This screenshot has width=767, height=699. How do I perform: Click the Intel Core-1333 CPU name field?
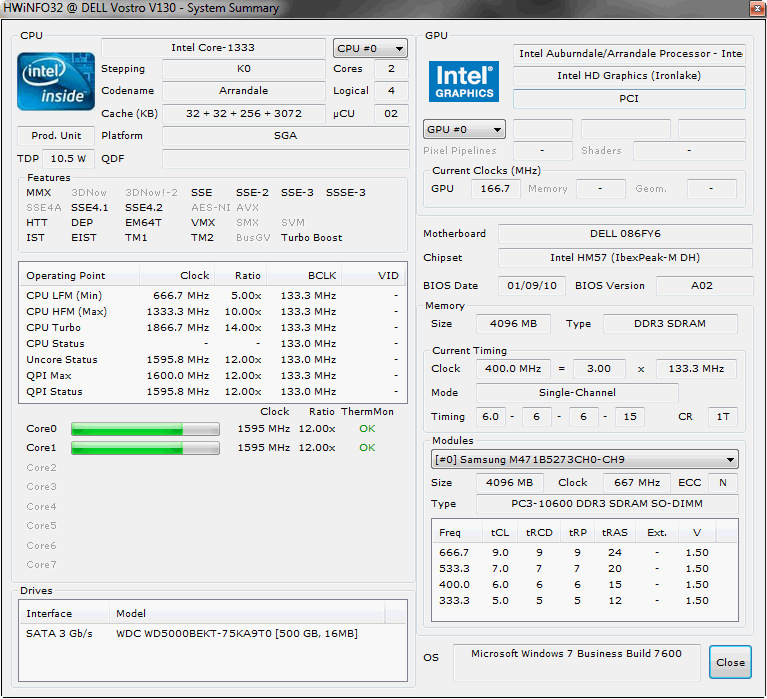[x=213, y=48]
